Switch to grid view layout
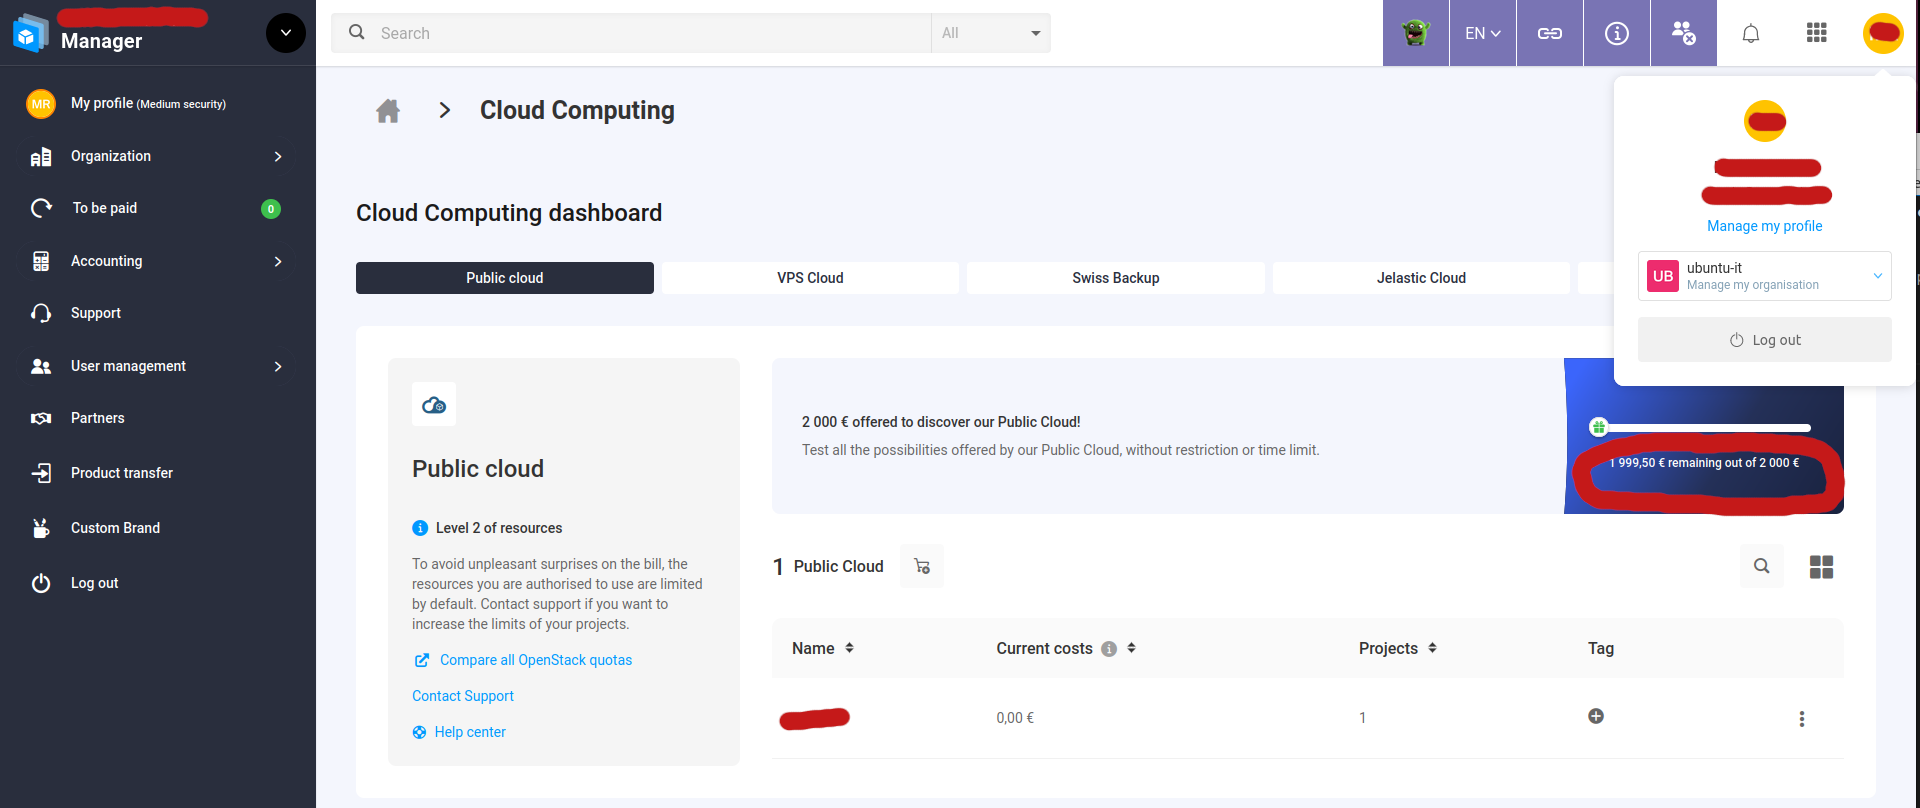 click(x=1821, y=567)
